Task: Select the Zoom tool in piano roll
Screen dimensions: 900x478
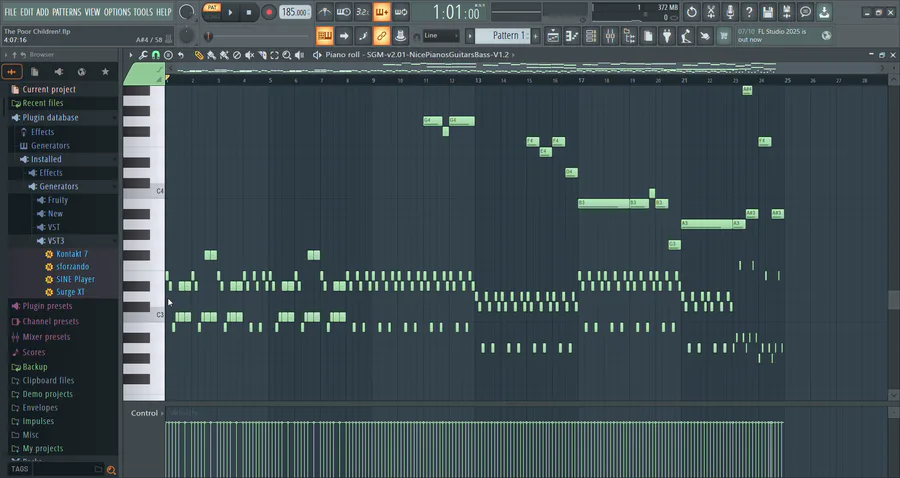Action: (x=286, y=55)
